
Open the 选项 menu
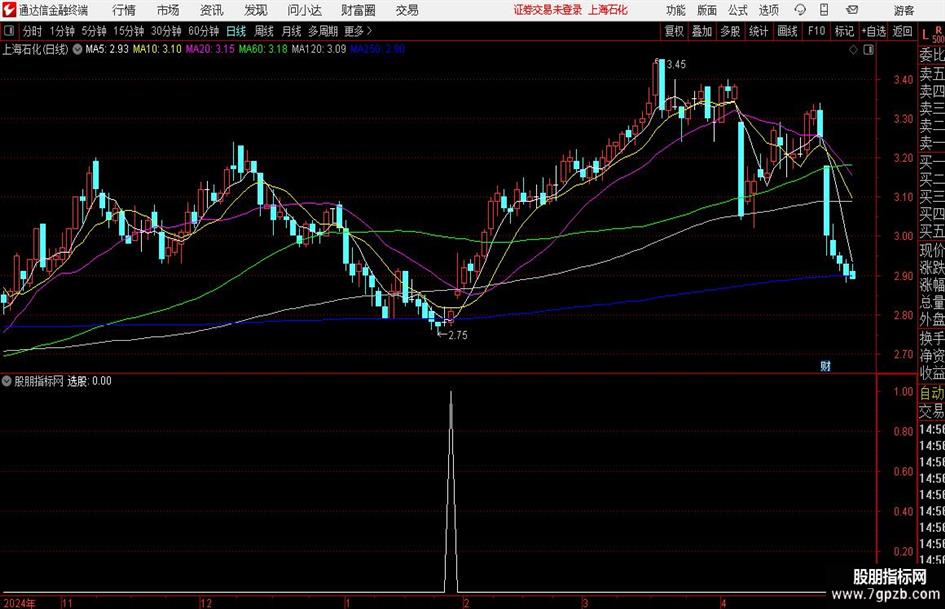tap(769, 10)
